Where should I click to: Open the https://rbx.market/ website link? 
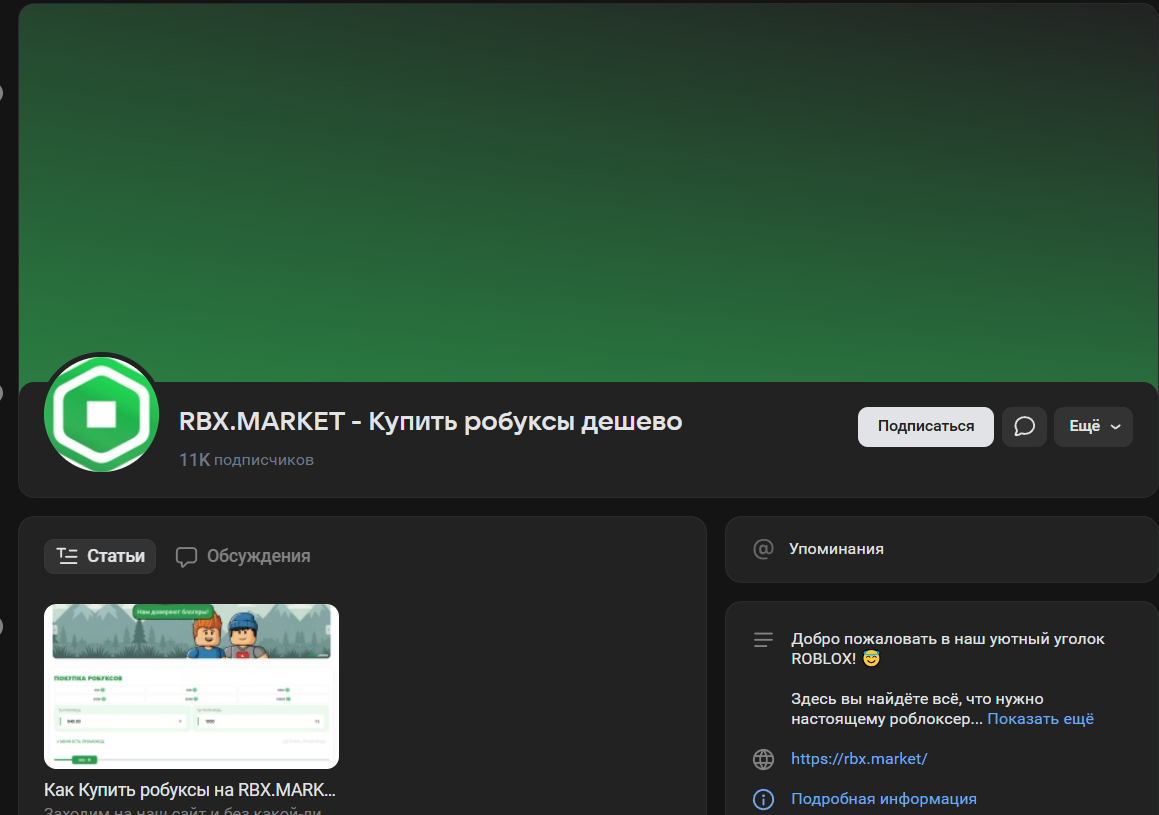pyautogui.click(x=859, y=759)
